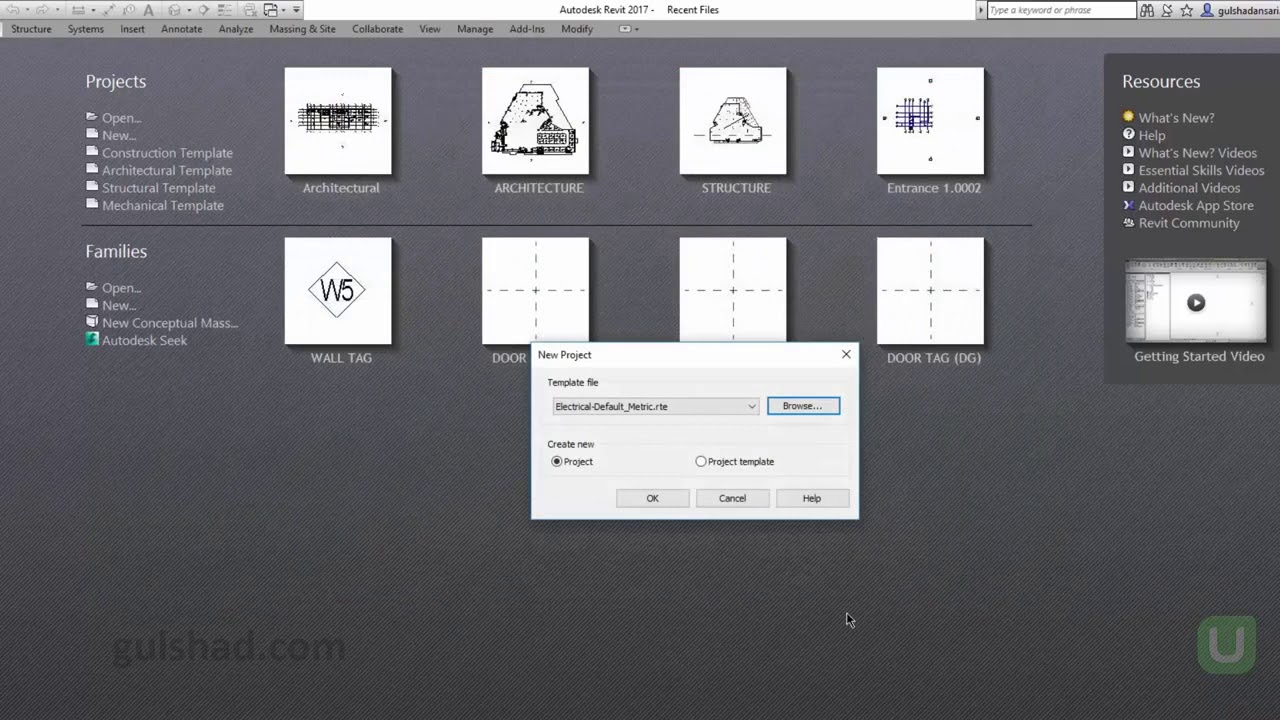
Task: Expand the Switch Windows dropdown arrow
Action: coord(283,10)
